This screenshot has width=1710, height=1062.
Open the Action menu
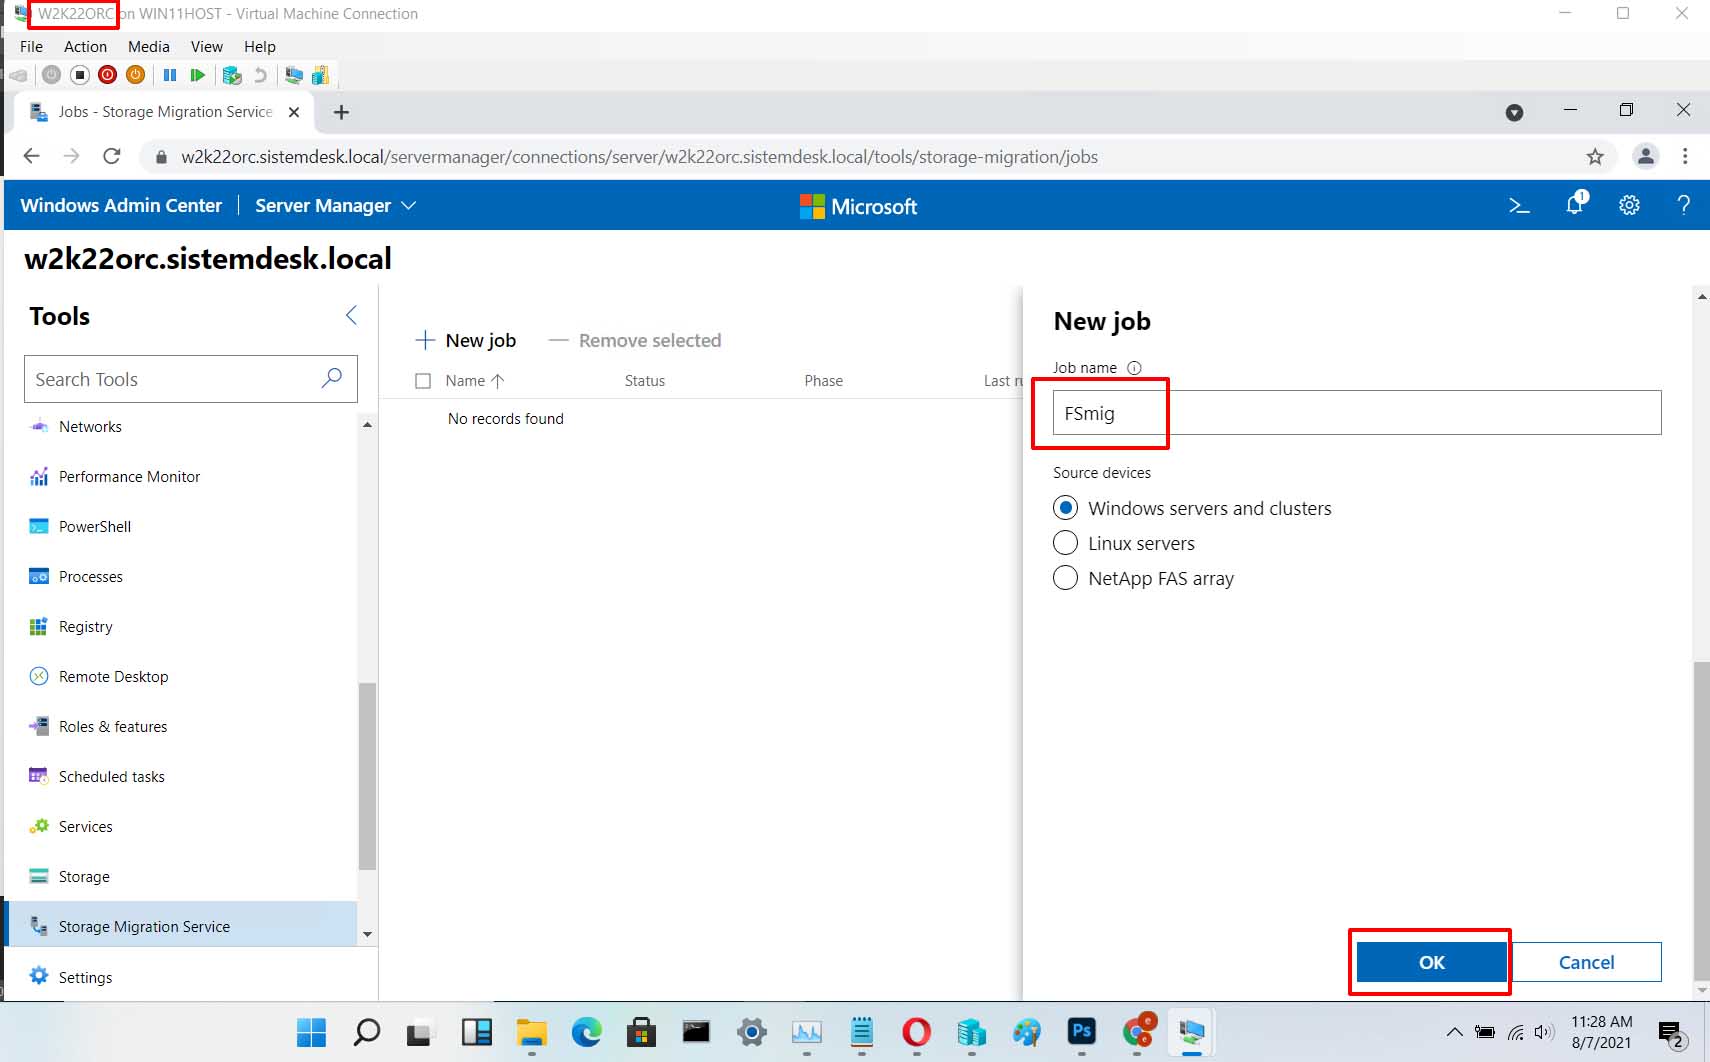point(85,46)
